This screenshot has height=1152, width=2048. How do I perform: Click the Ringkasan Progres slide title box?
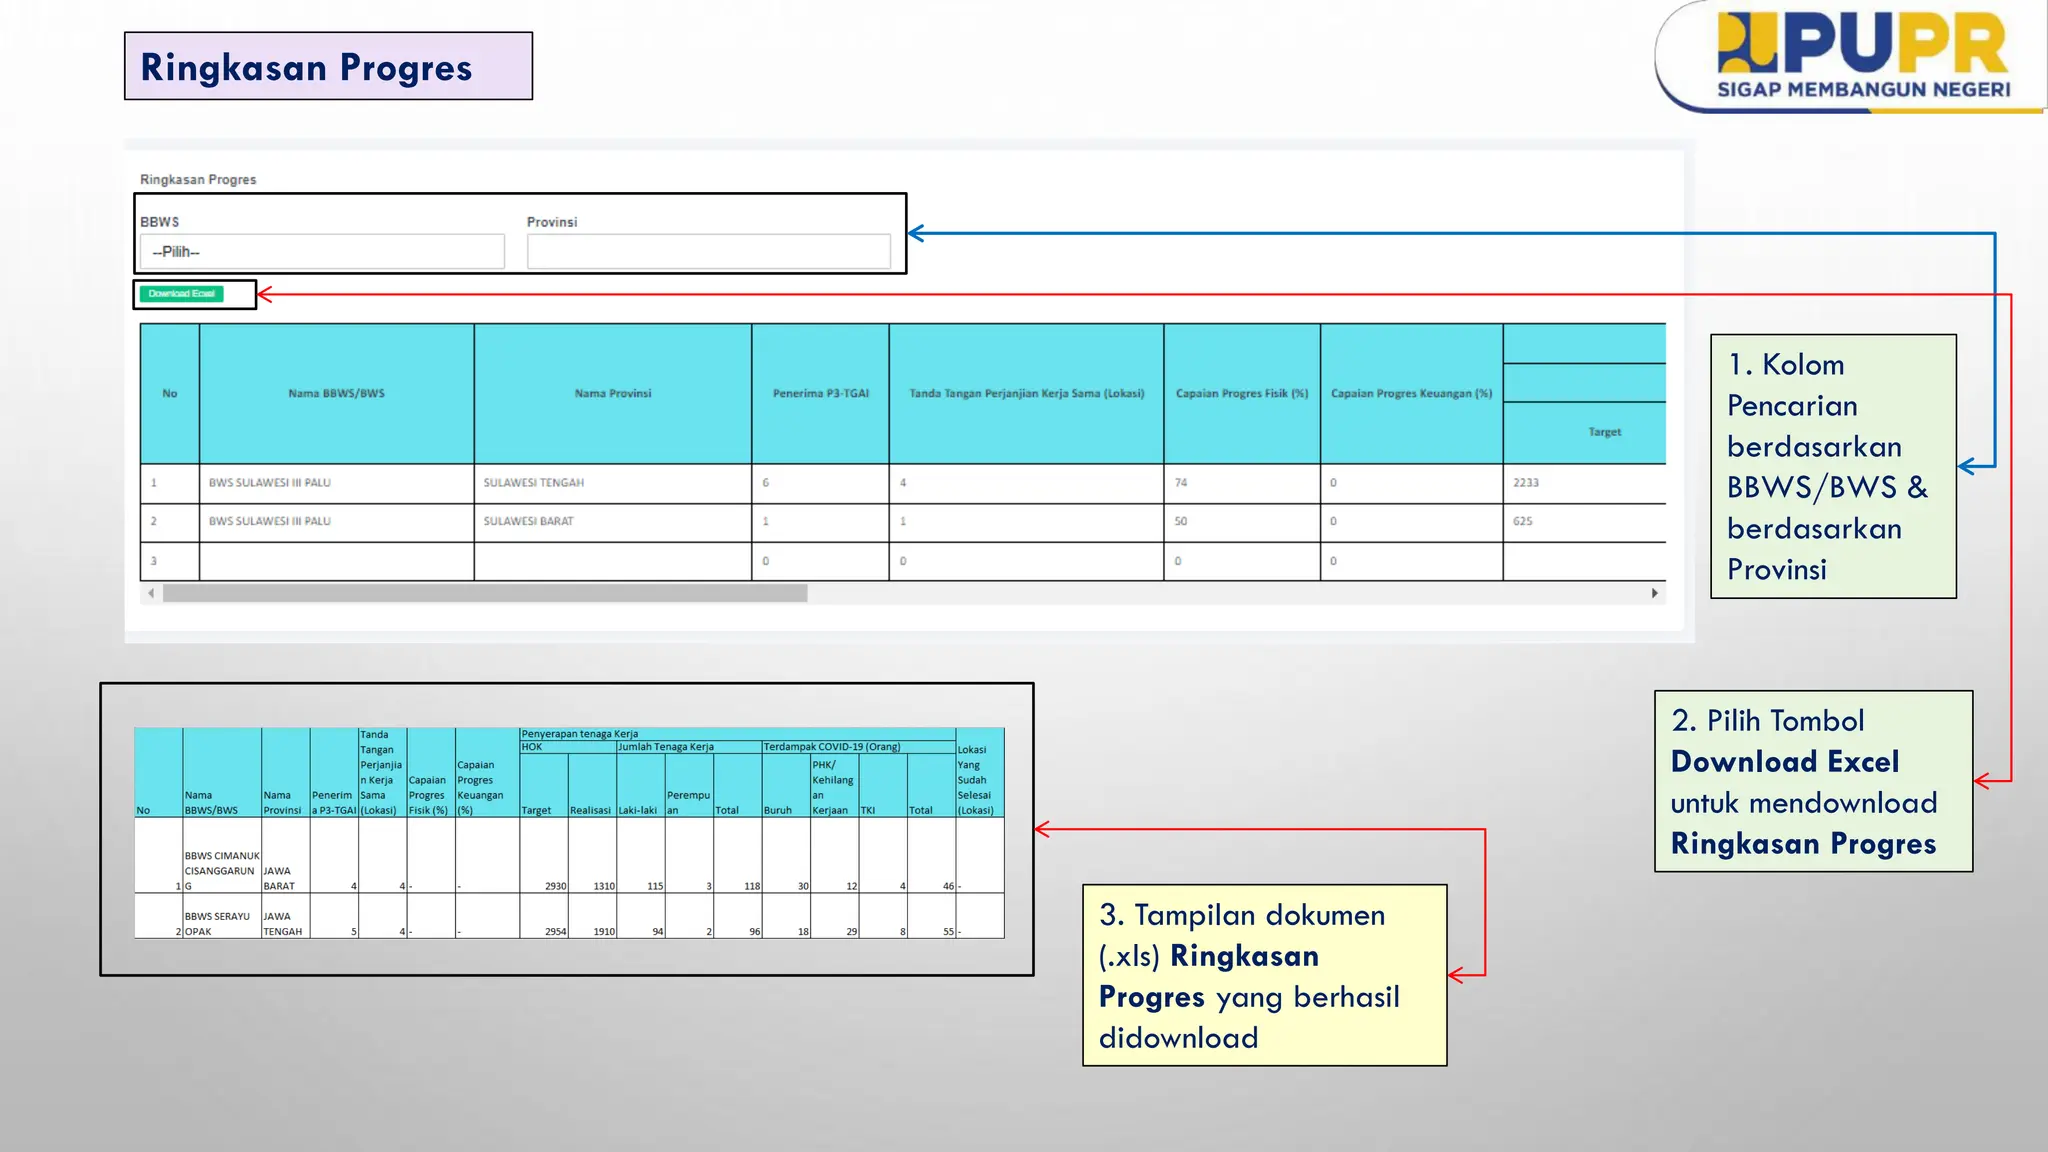click(x=328, y=66)
